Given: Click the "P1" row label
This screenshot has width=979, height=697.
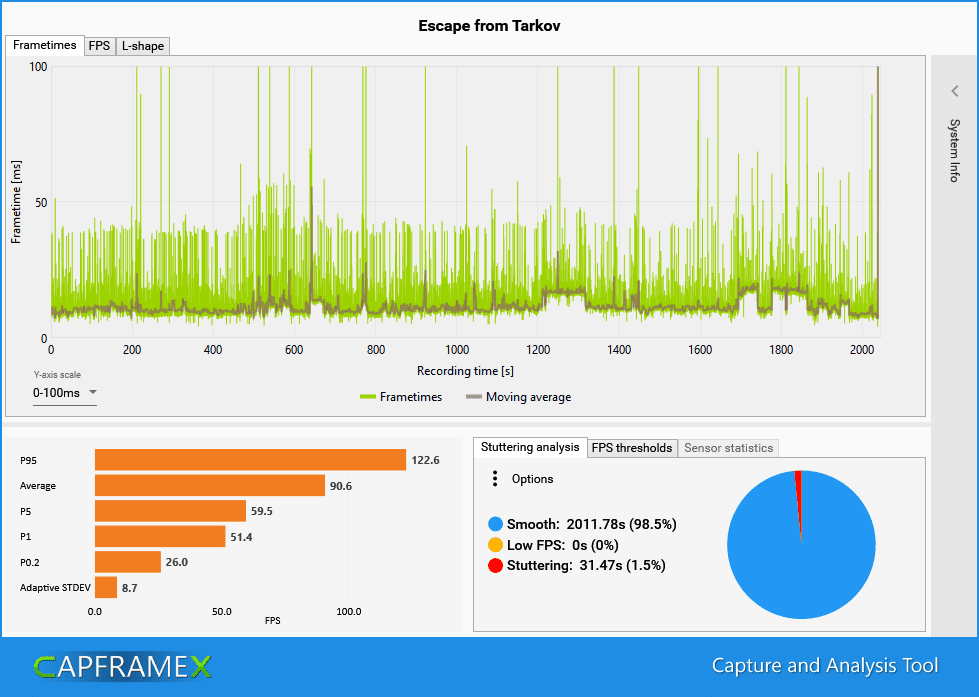Looking at the screenshot, I should tap(26, 537).
